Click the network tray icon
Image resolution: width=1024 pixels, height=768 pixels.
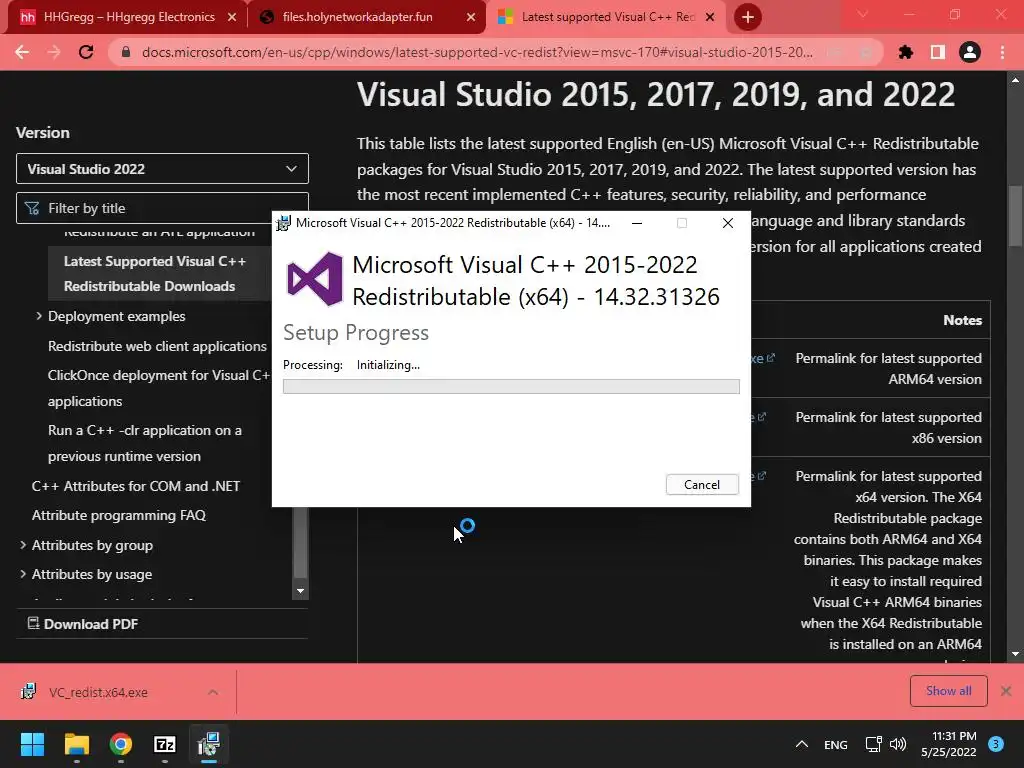873,744
